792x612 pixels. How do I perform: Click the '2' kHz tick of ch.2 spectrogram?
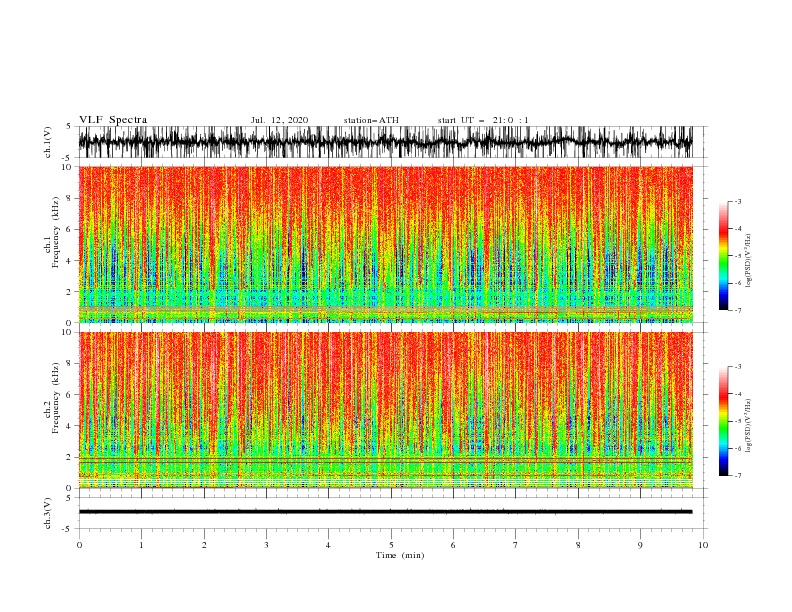(x=71, y=457)
